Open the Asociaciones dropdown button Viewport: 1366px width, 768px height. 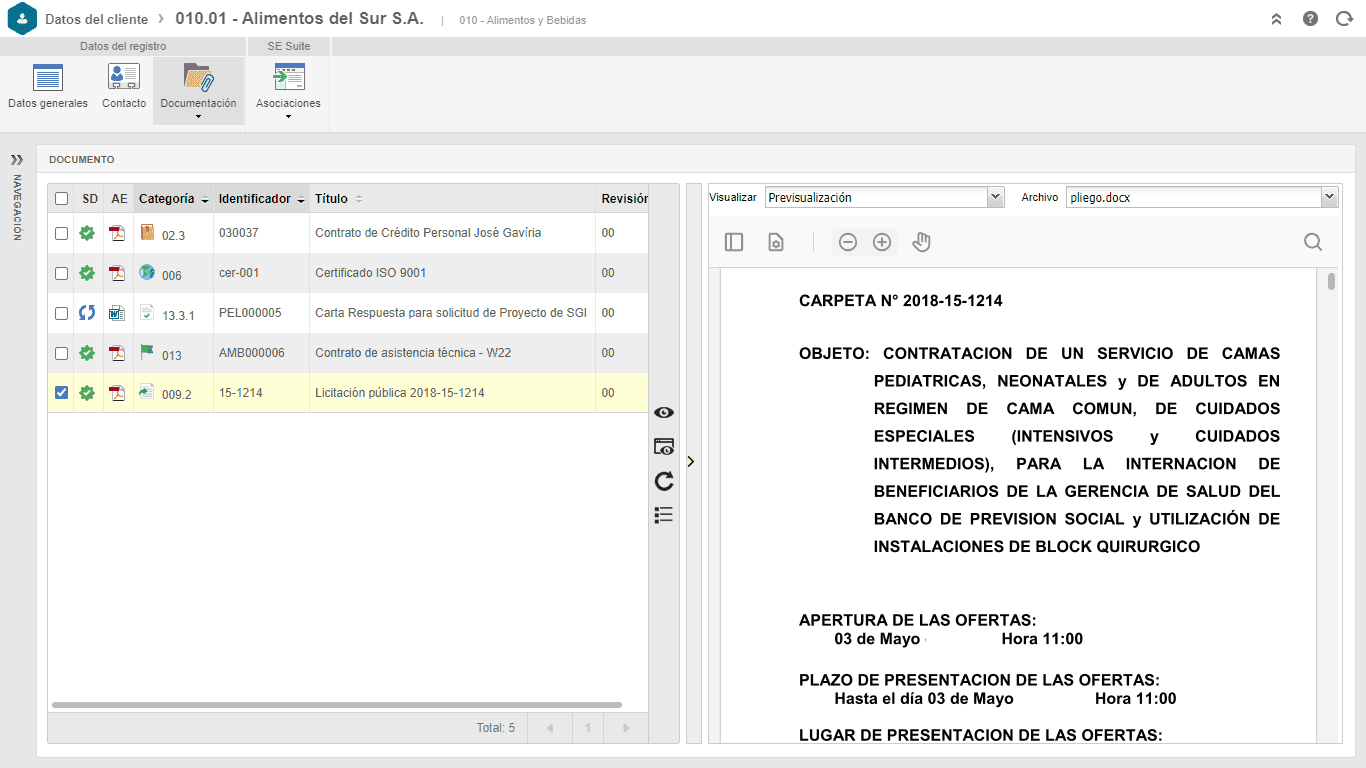coord(288,90)
